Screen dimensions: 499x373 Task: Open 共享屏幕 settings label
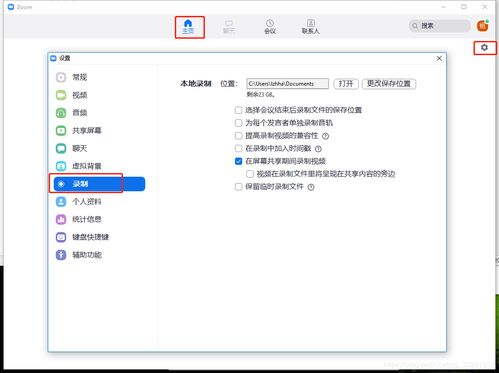coord(87,130)
